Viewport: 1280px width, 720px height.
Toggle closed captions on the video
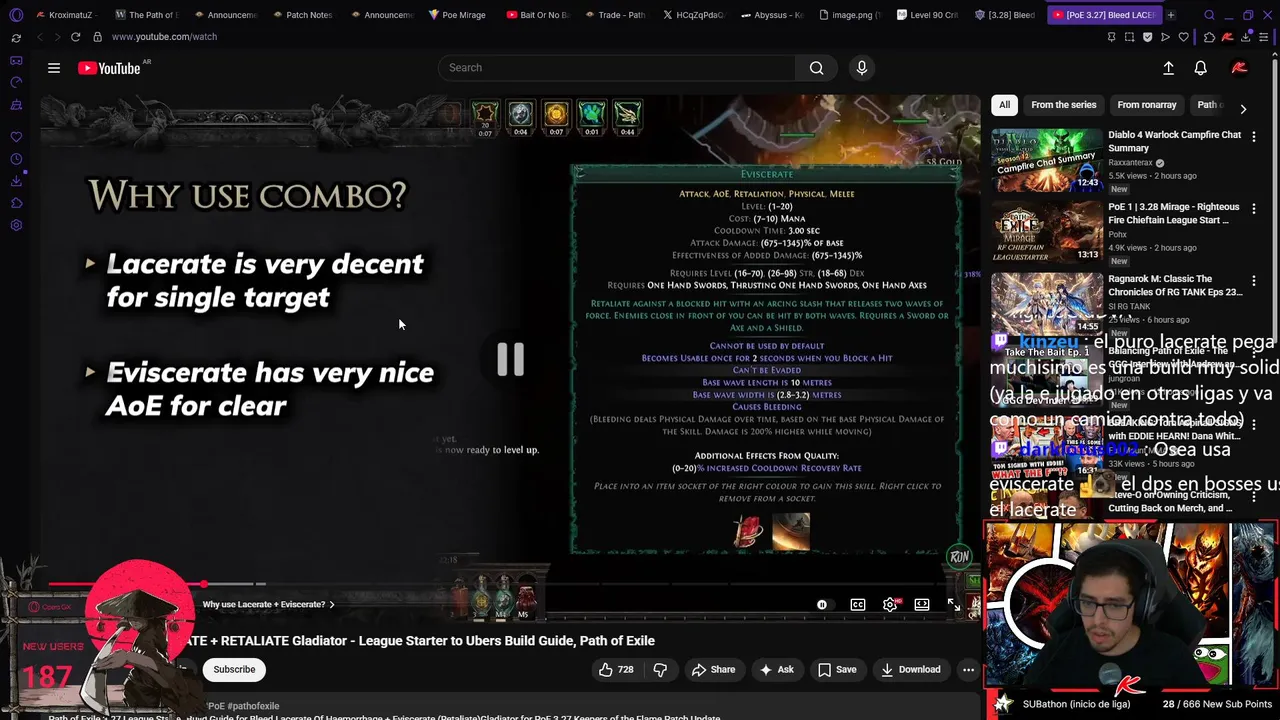pos(858,605)
